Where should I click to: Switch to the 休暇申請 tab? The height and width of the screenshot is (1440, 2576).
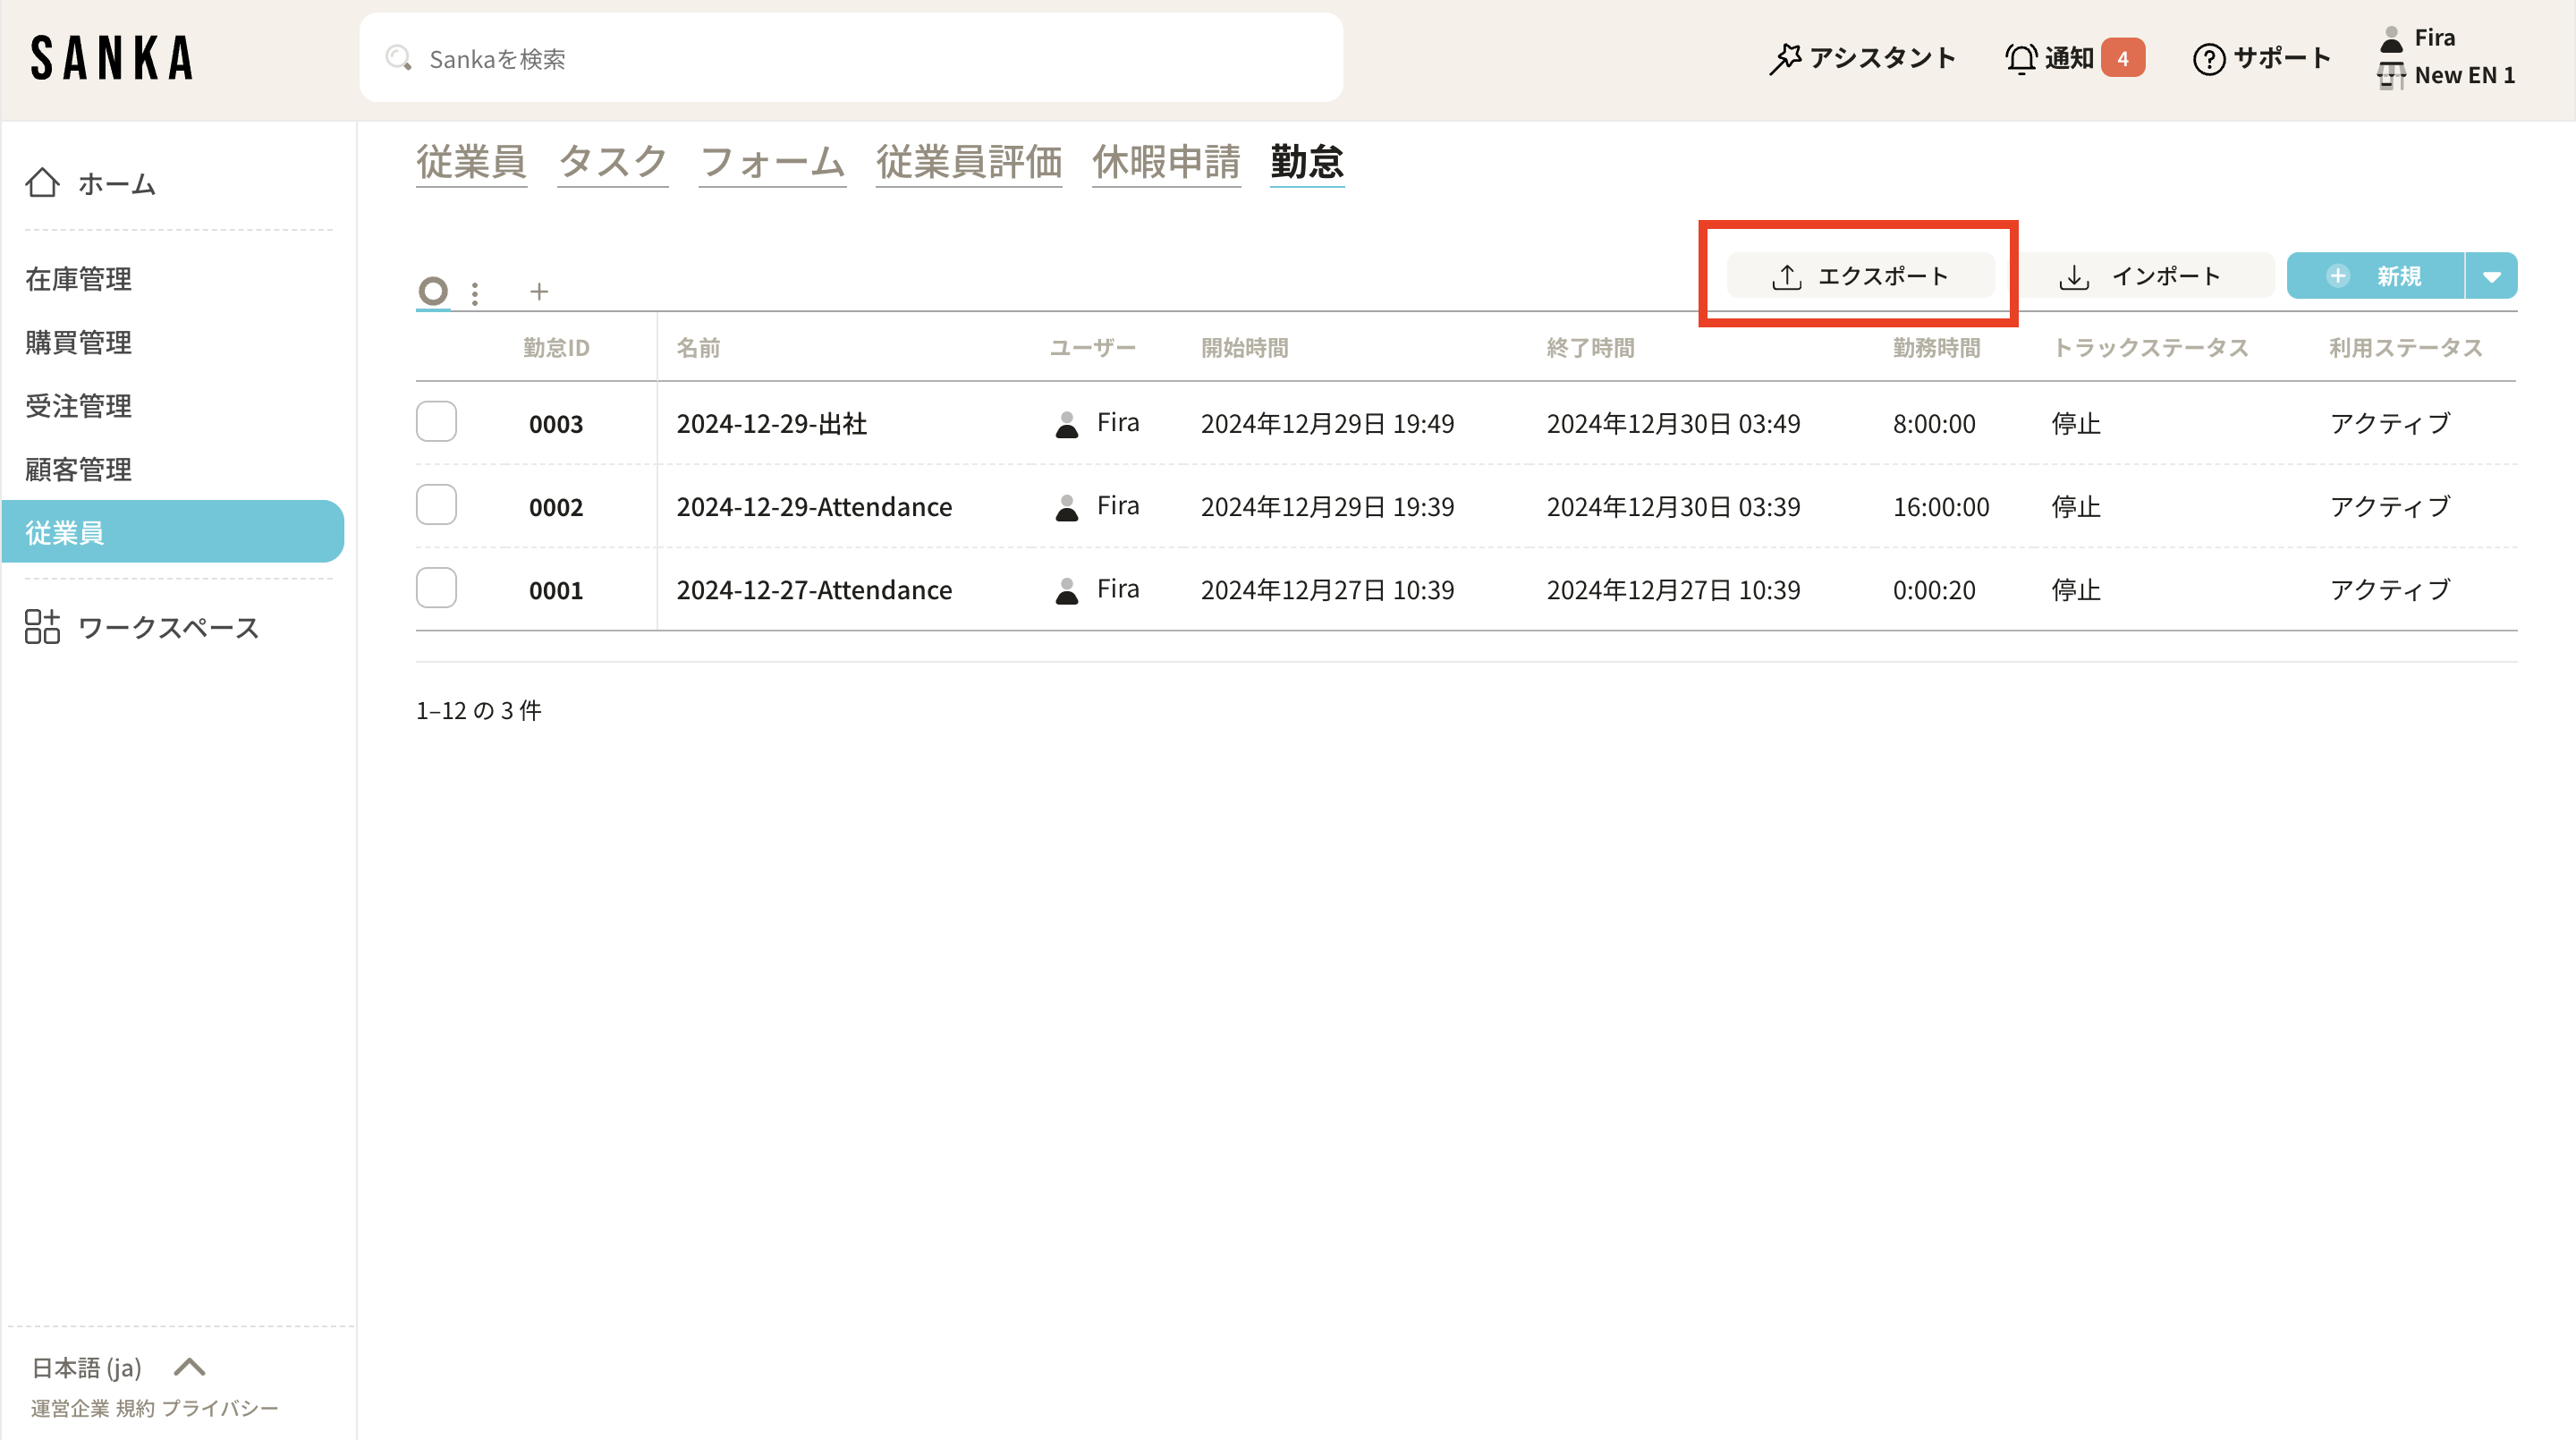coord(1166,162)
